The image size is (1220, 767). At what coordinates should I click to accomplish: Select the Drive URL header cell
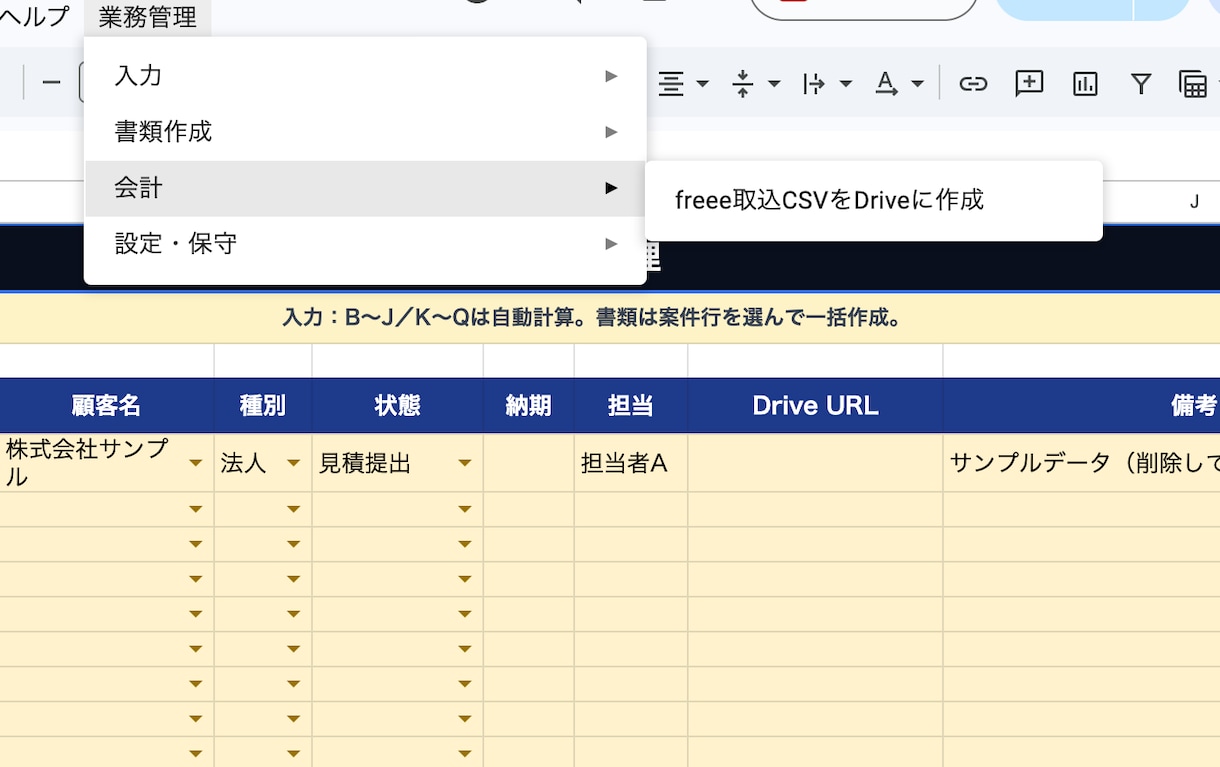click(815, 405)
